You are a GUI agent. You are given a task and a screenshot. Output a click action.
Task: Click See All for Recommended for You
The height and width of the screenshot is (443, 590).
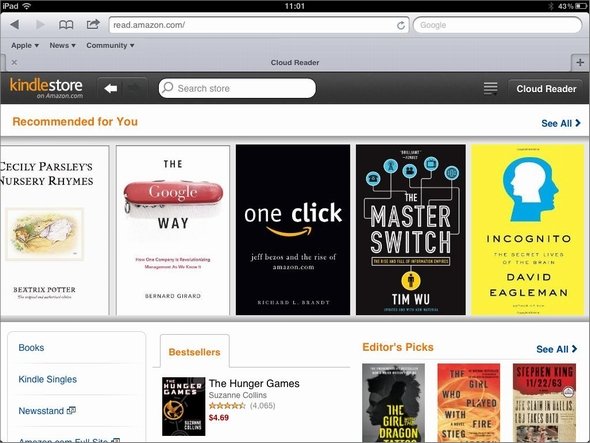(561, 123)
